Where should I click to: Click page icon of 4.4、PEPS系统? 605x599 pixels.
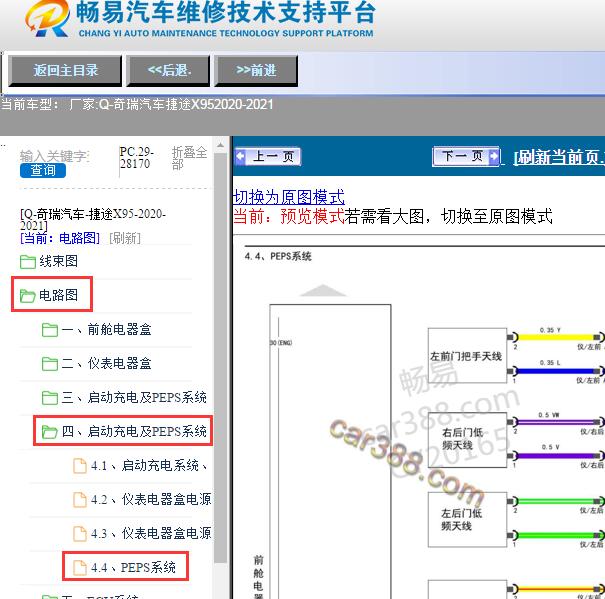coord(80,567)
